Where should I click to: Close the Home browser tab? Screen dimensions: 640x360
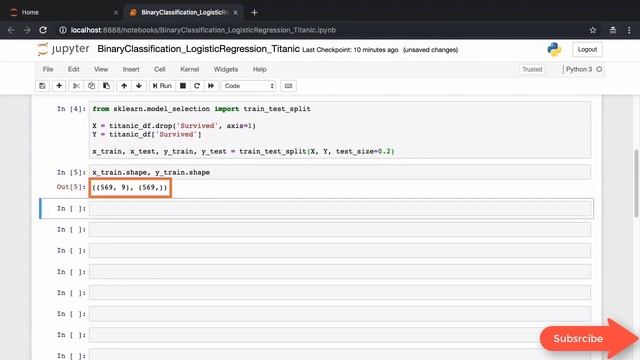tap(116, 13)
